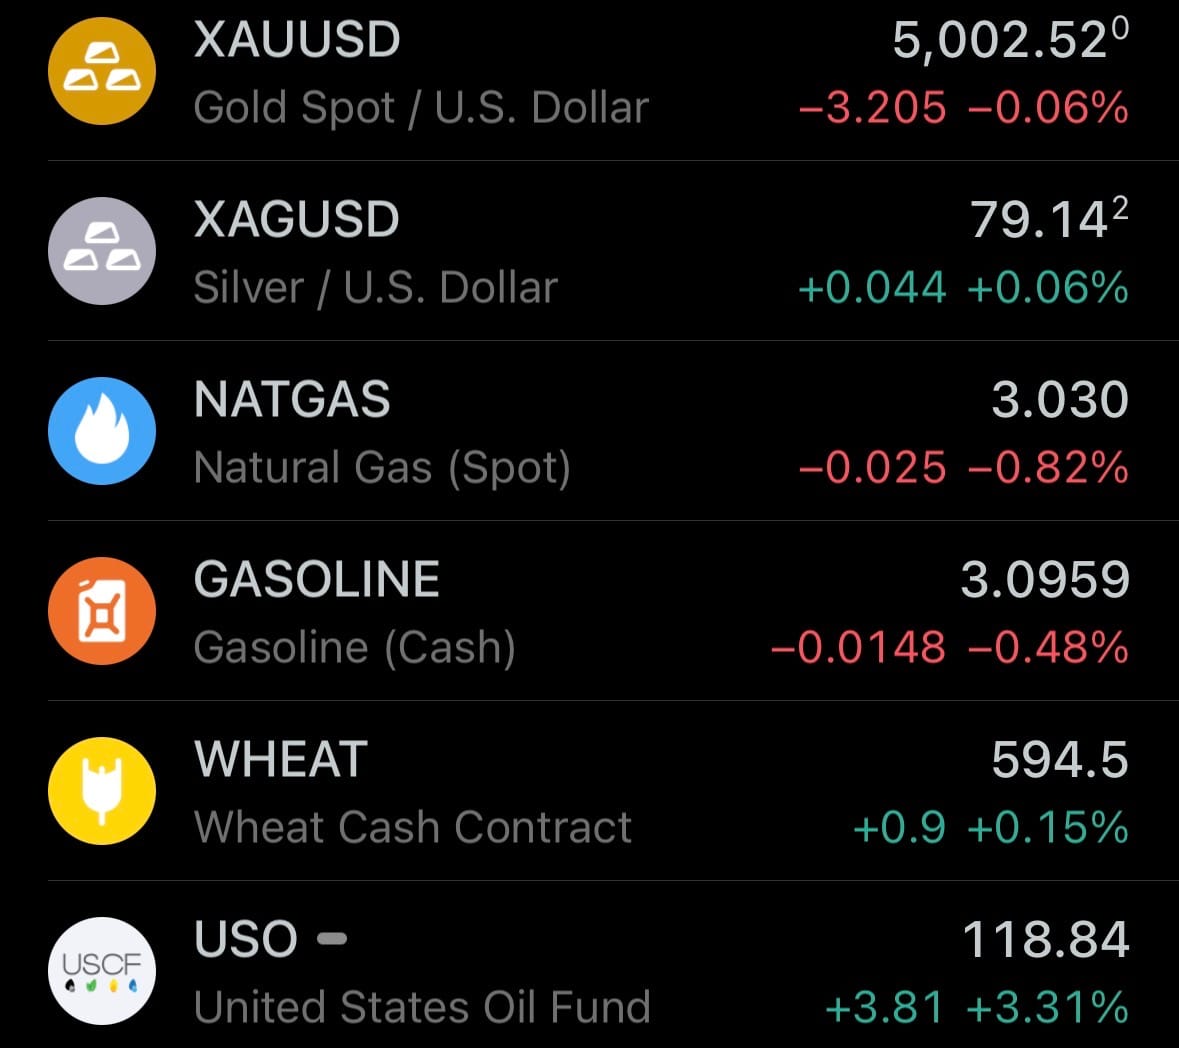Open the XAUUSD symbol title
The height and width of the screenshot is (1048, 1179).
coord(297,40)
